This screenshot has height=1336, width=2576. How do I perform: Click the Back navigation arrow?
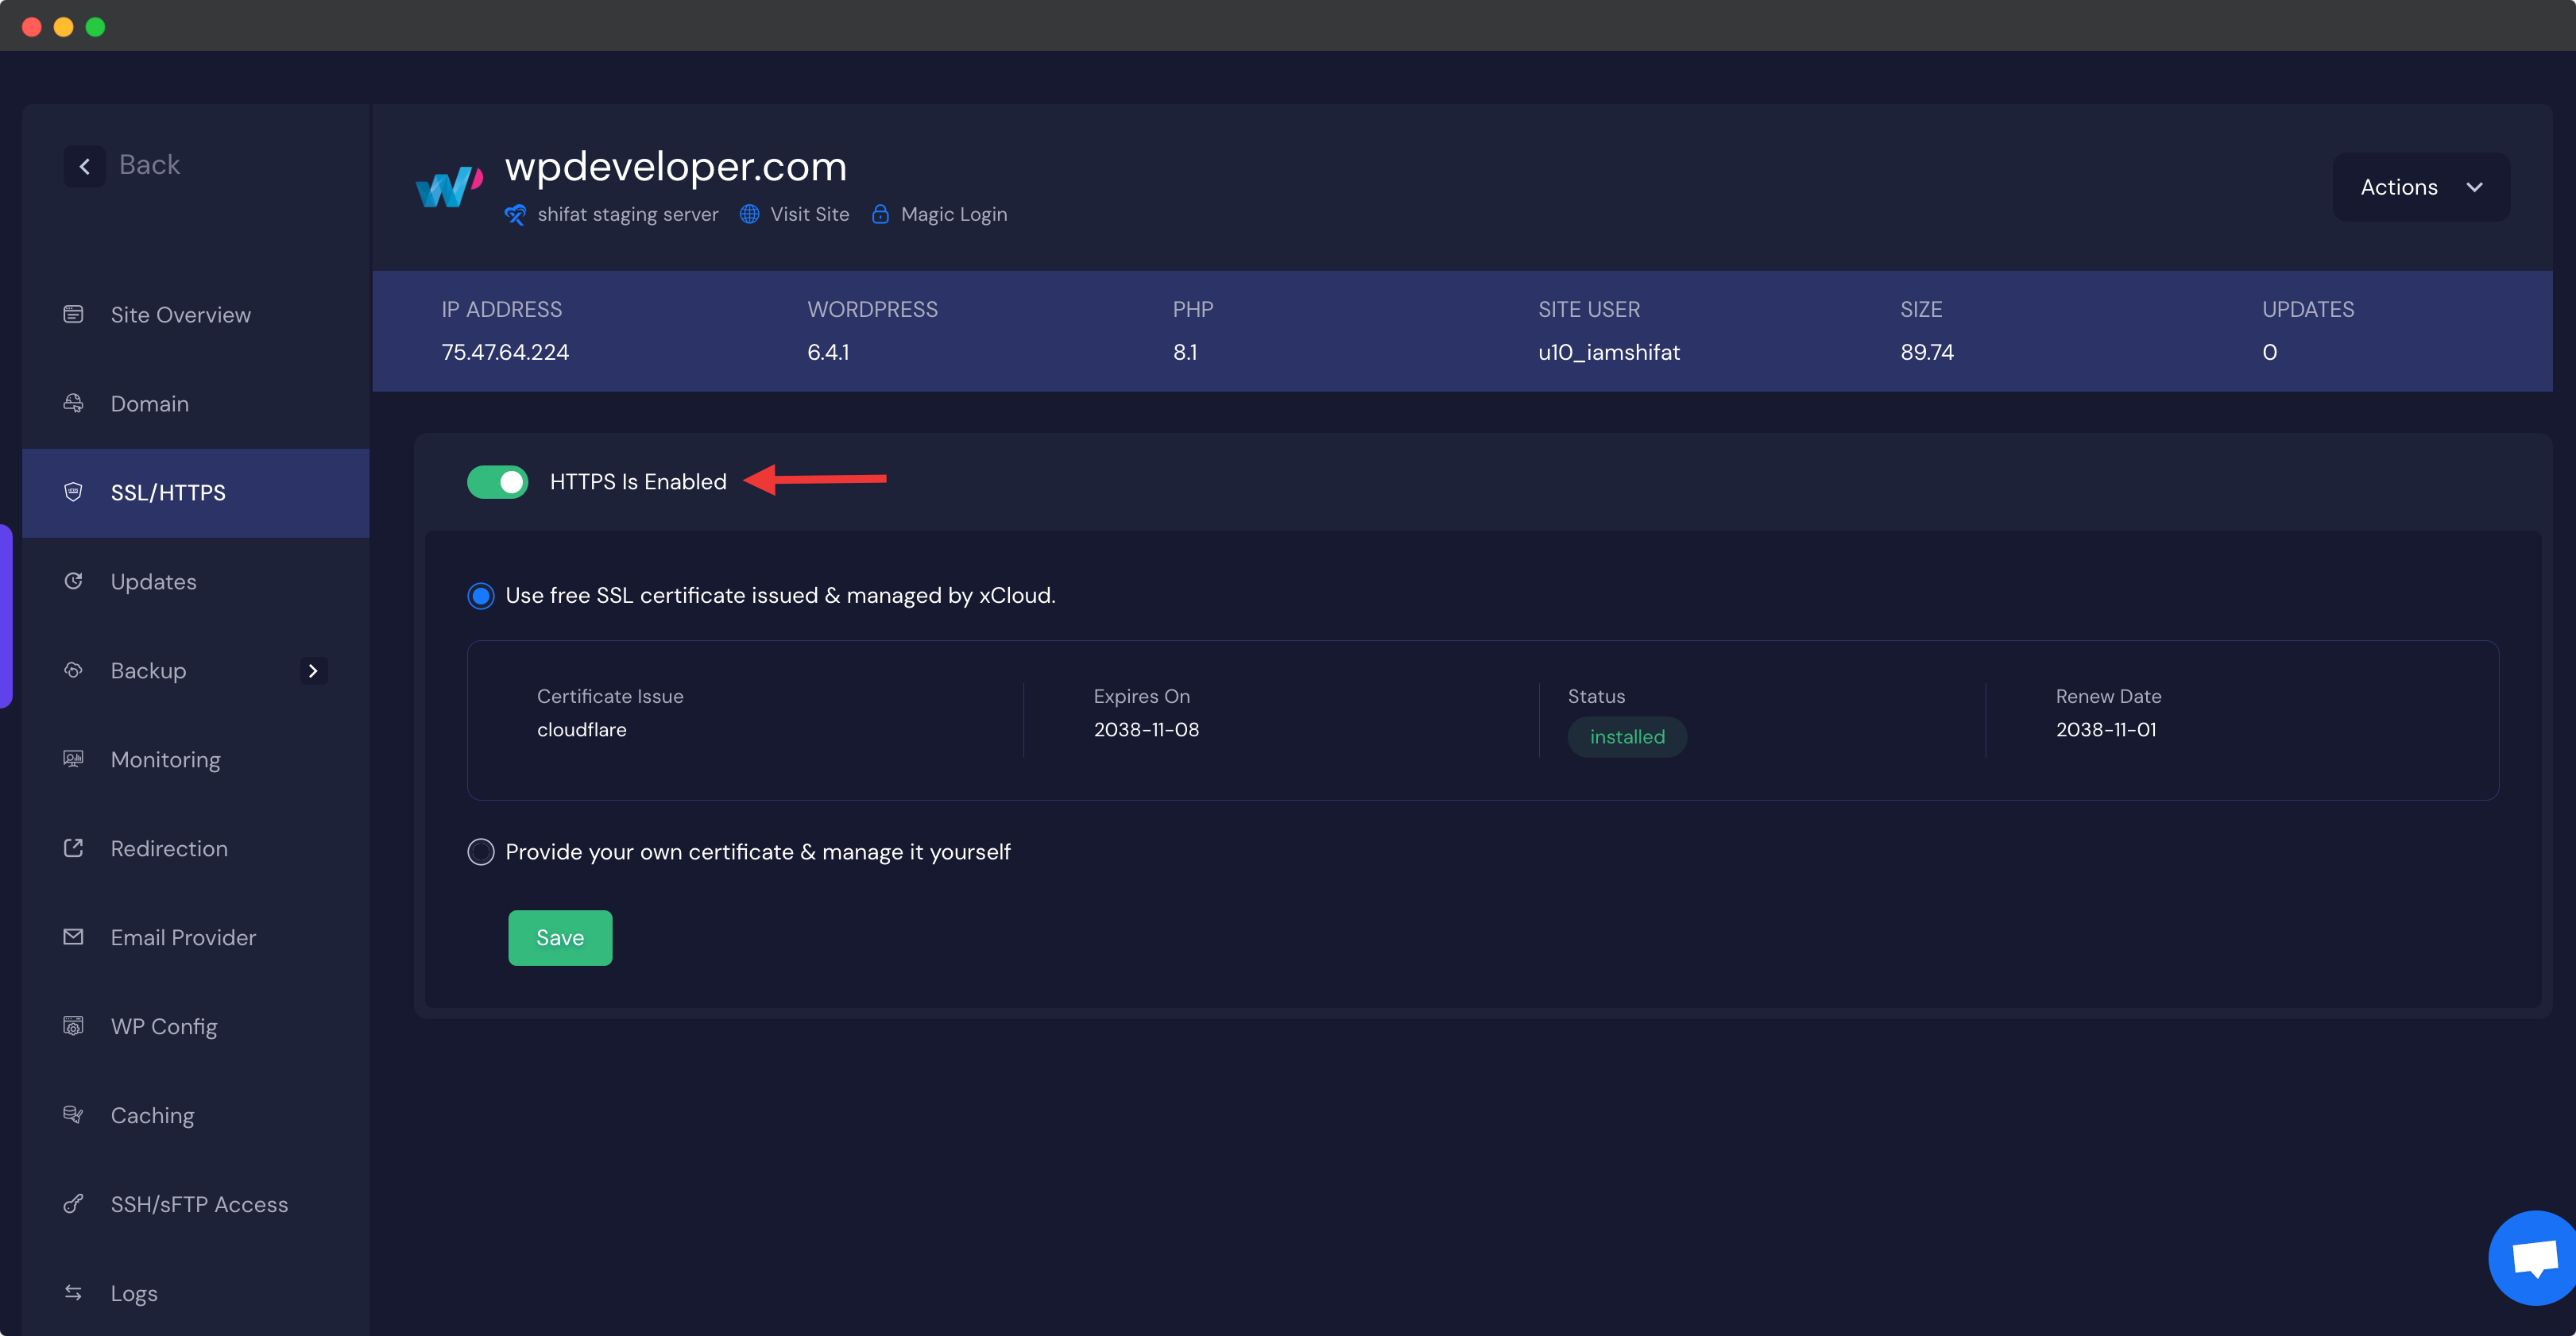(x=84, y=165)
